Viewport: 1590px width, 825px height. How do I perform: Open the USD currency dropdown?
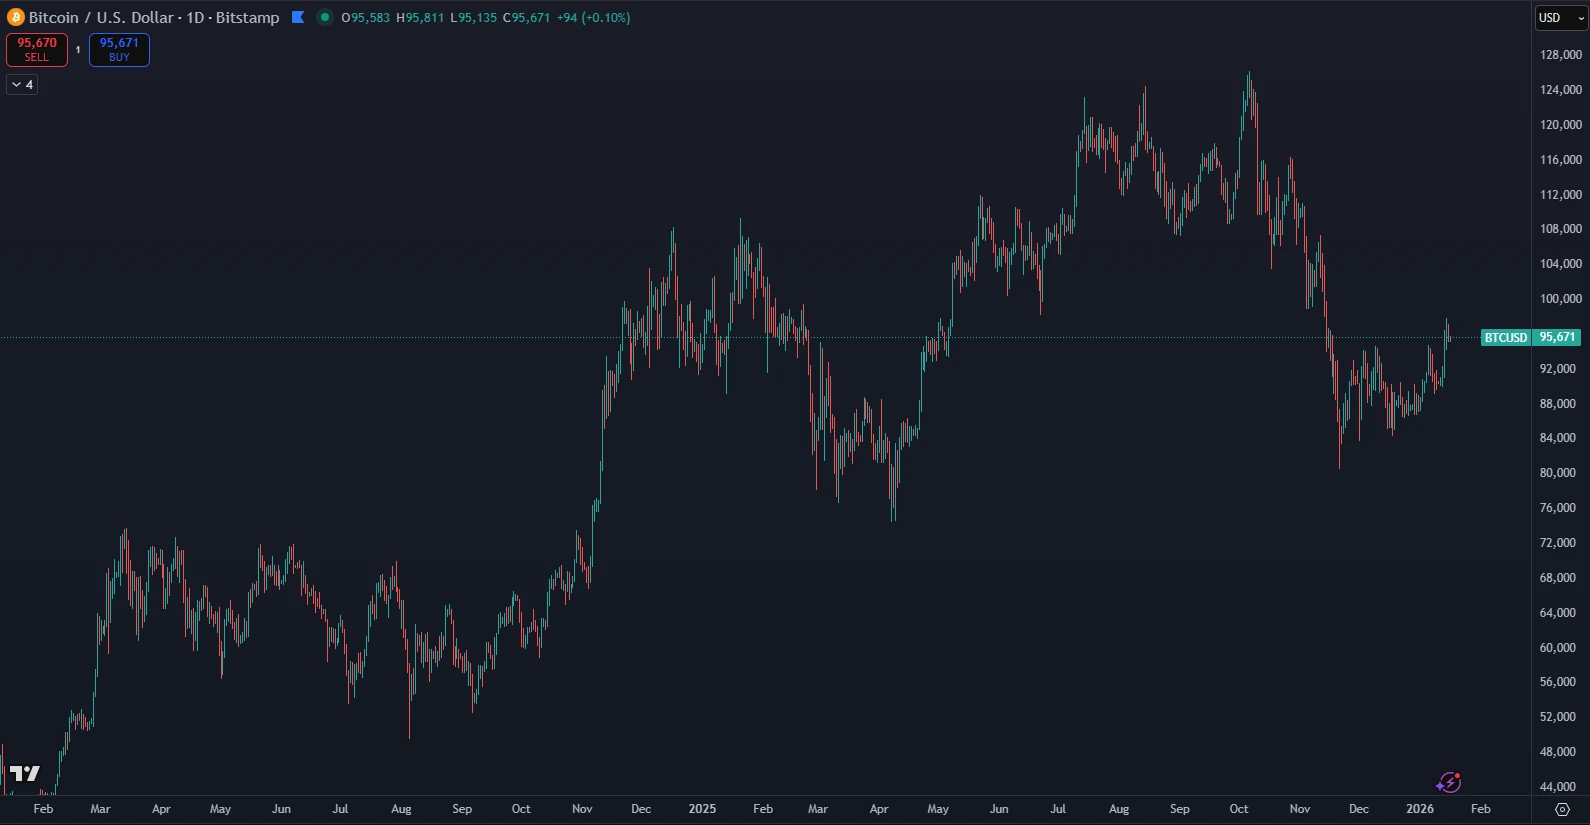[1560, 18]
